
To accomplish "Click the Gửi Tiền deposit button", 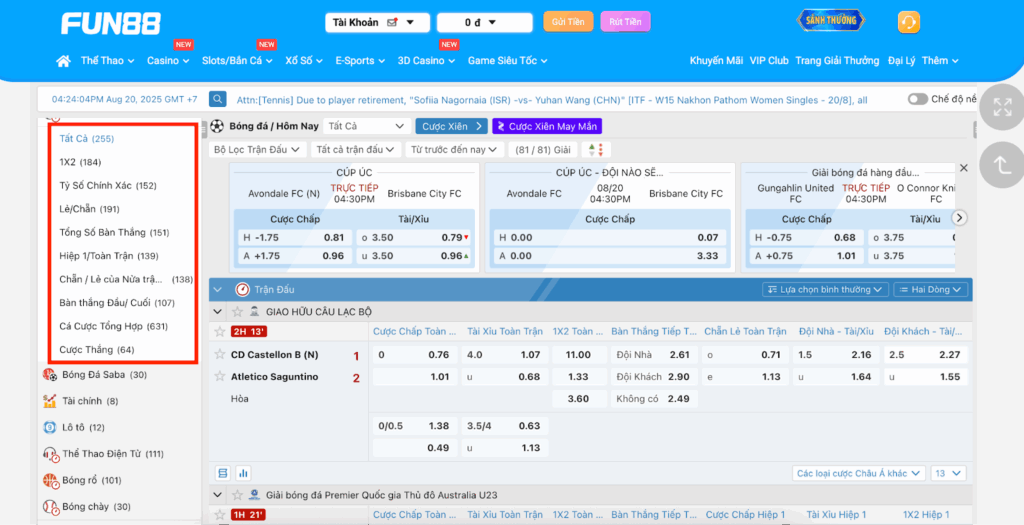I will [568, 22].
